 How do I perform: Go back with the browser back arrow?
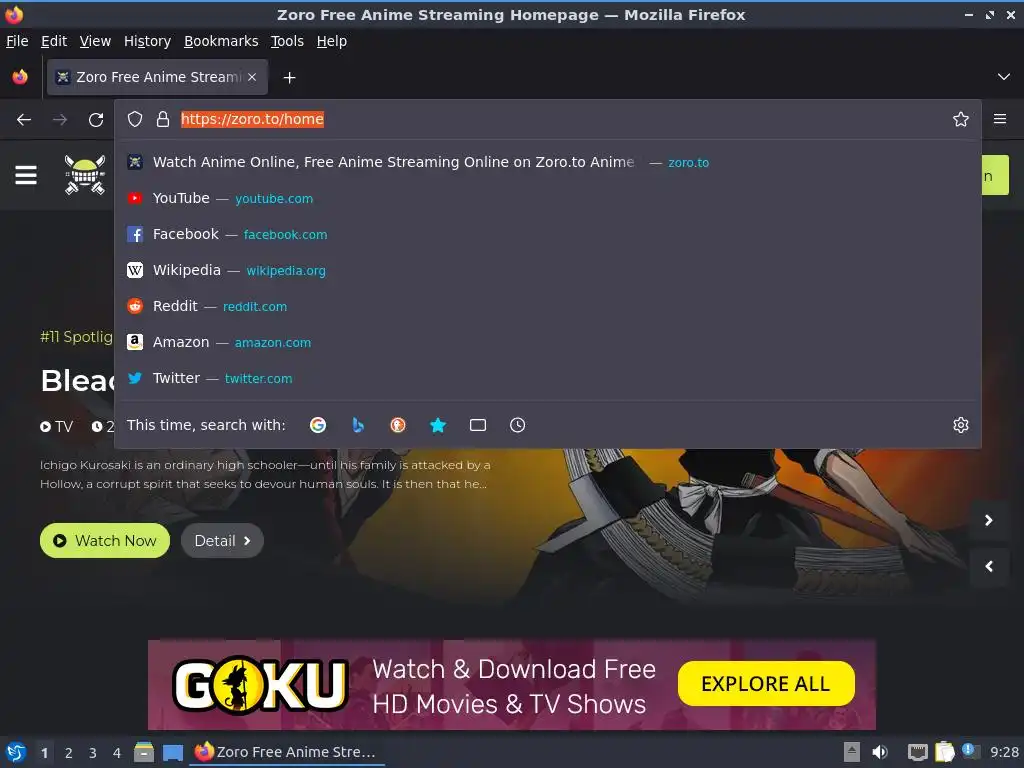24,120
